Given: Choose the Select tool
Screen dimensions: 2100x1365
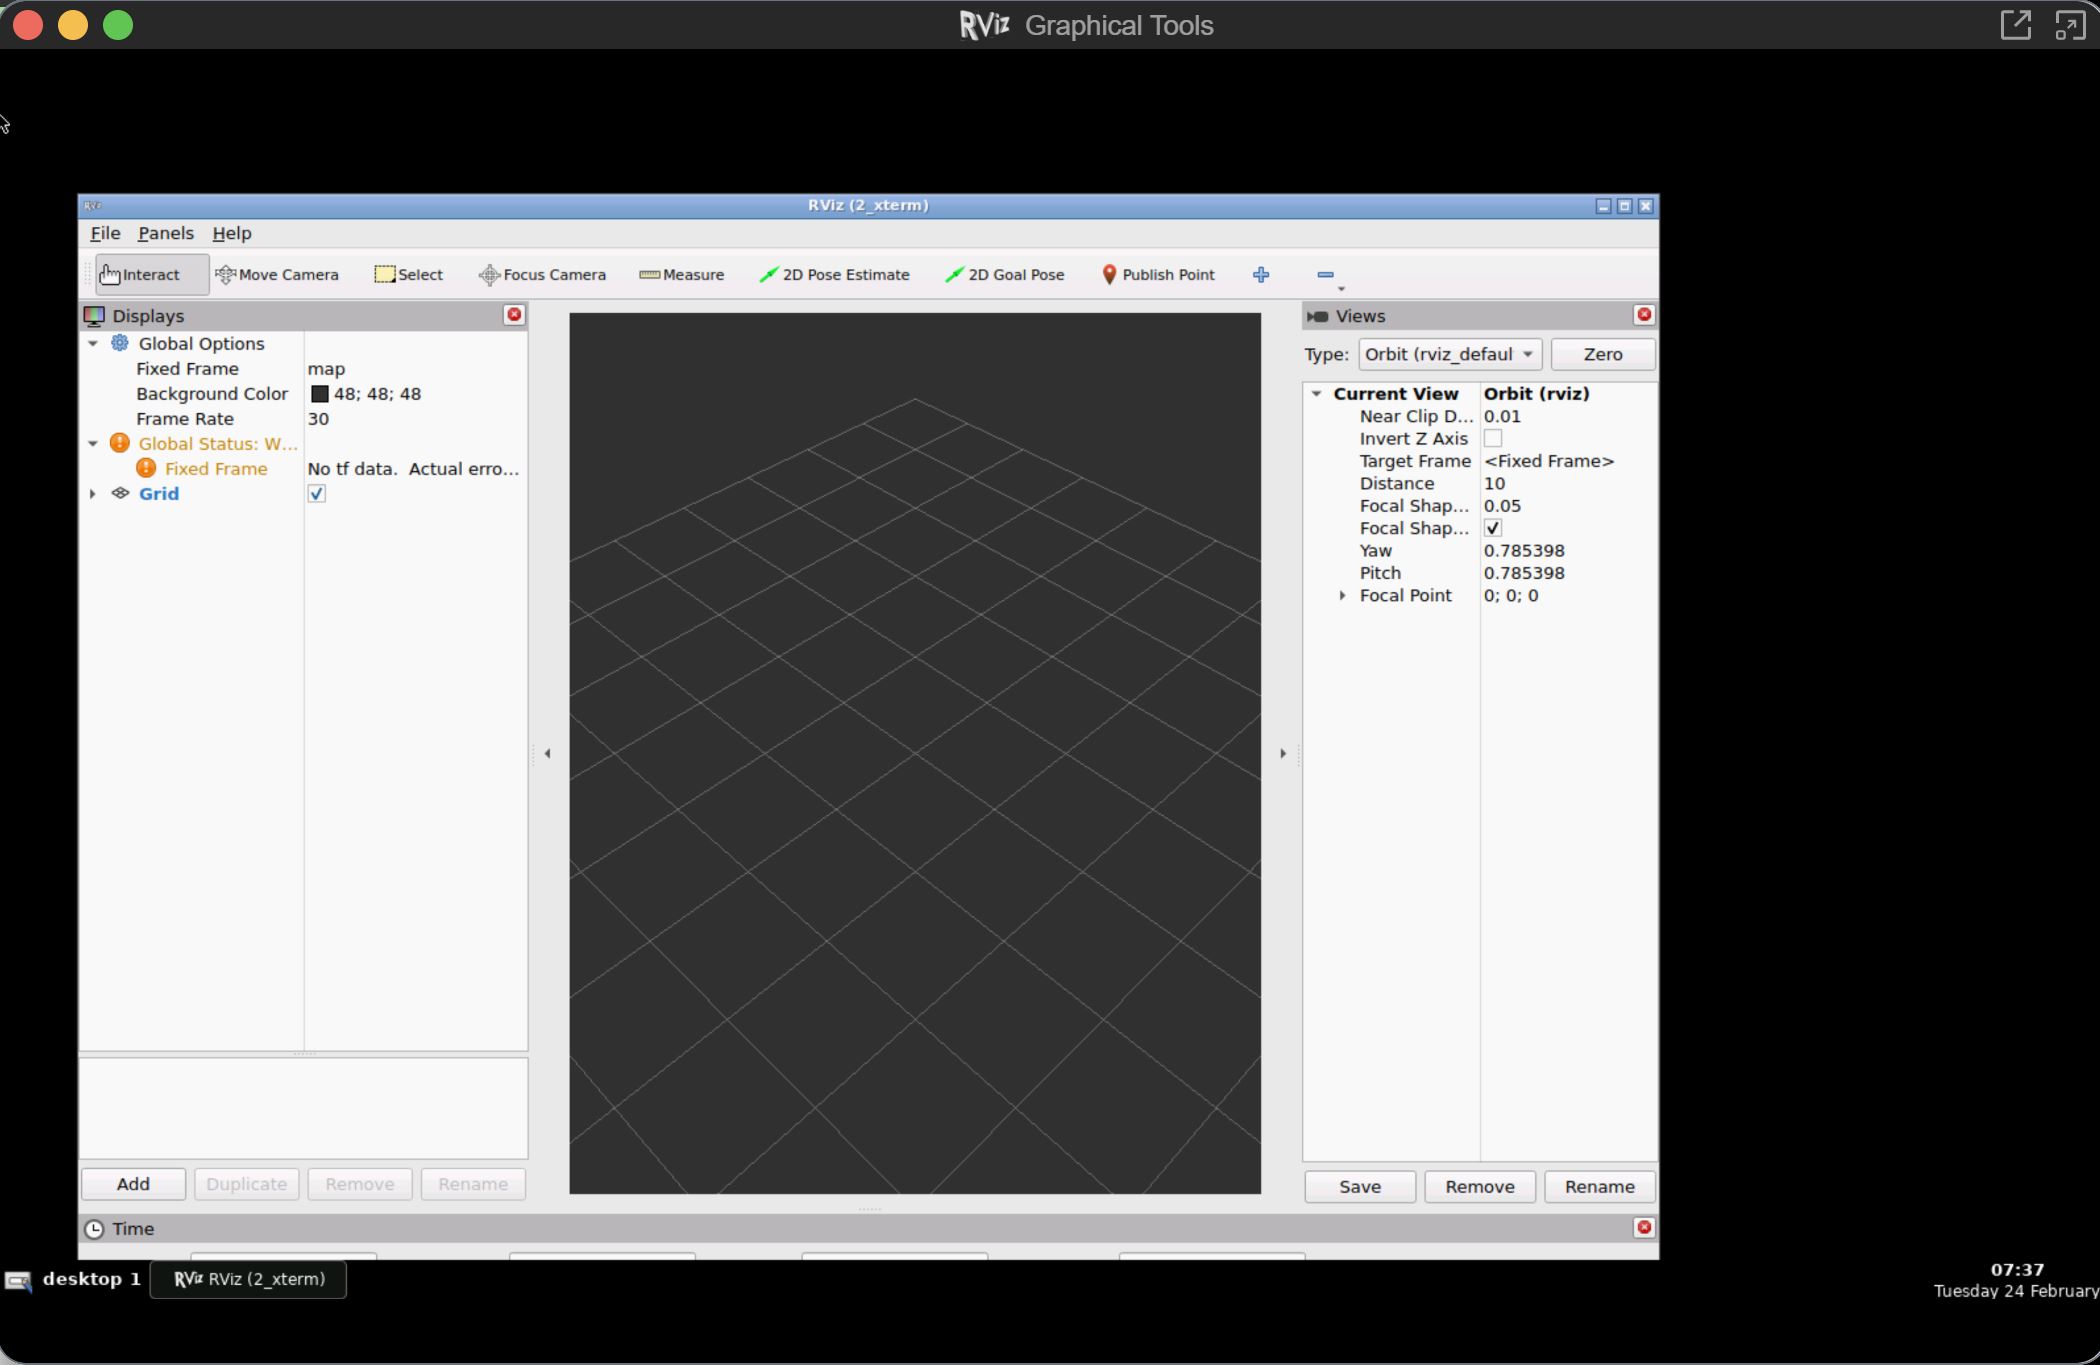Looking at the screenshot, I should point(408,275).
